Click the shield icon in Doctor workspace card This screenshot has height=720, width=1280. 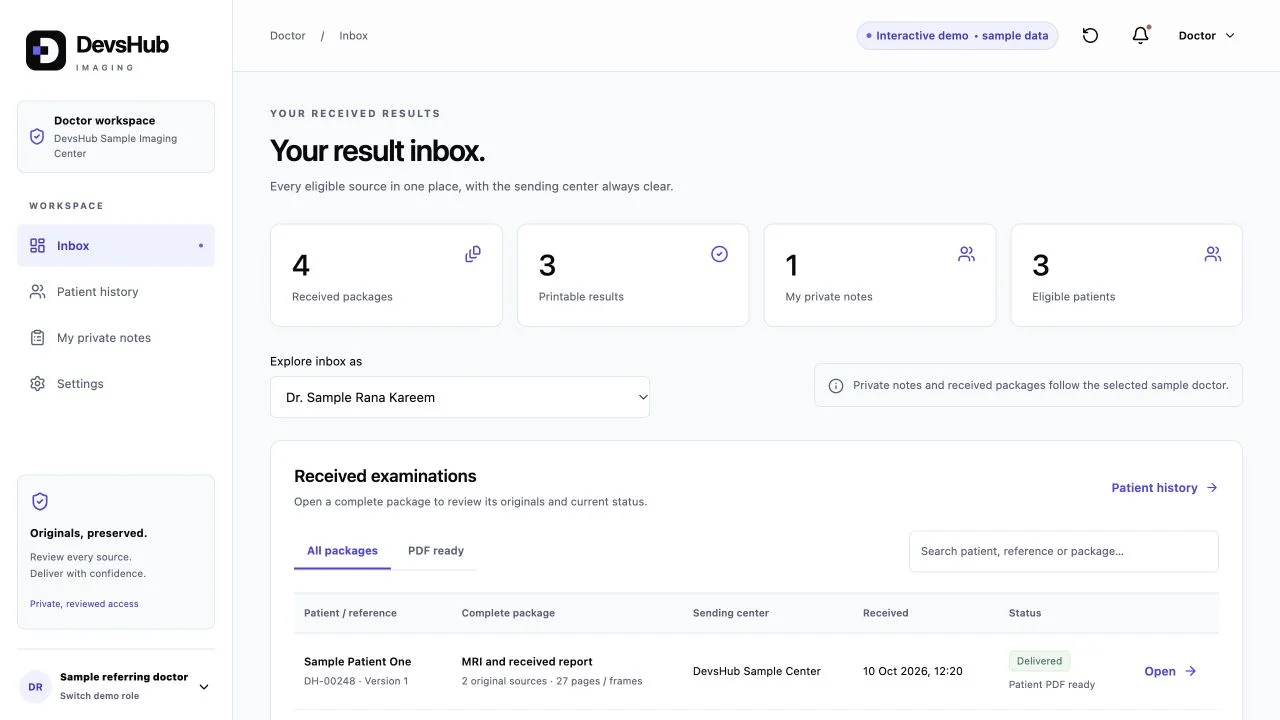point(37,136)
